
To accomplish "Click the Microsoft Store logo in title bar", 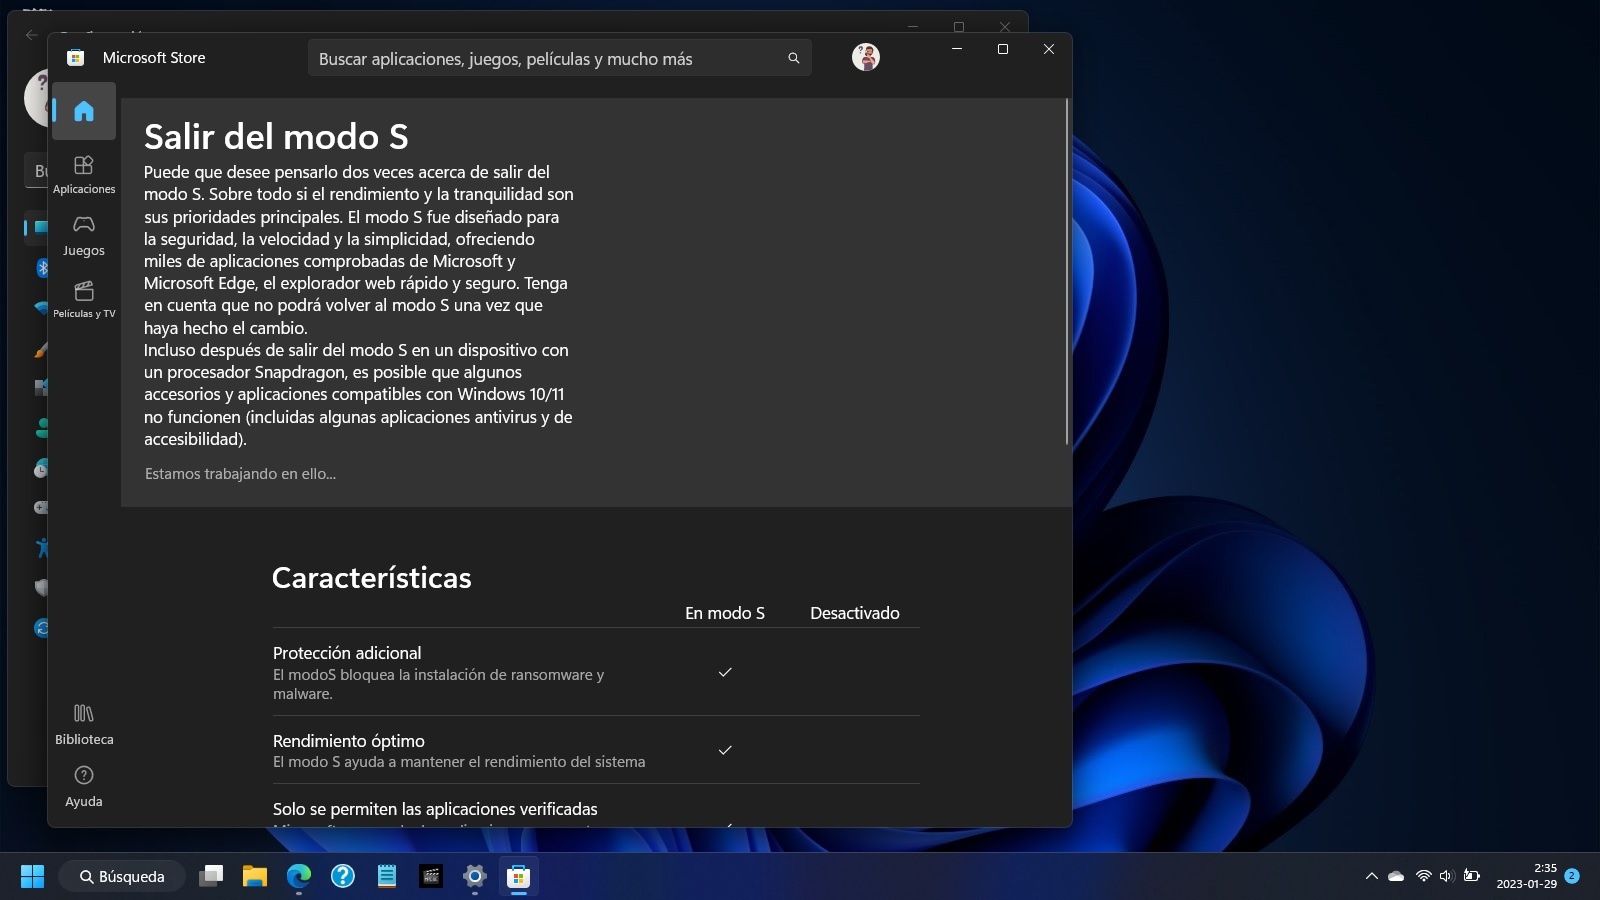I will (x=76, y=58).
